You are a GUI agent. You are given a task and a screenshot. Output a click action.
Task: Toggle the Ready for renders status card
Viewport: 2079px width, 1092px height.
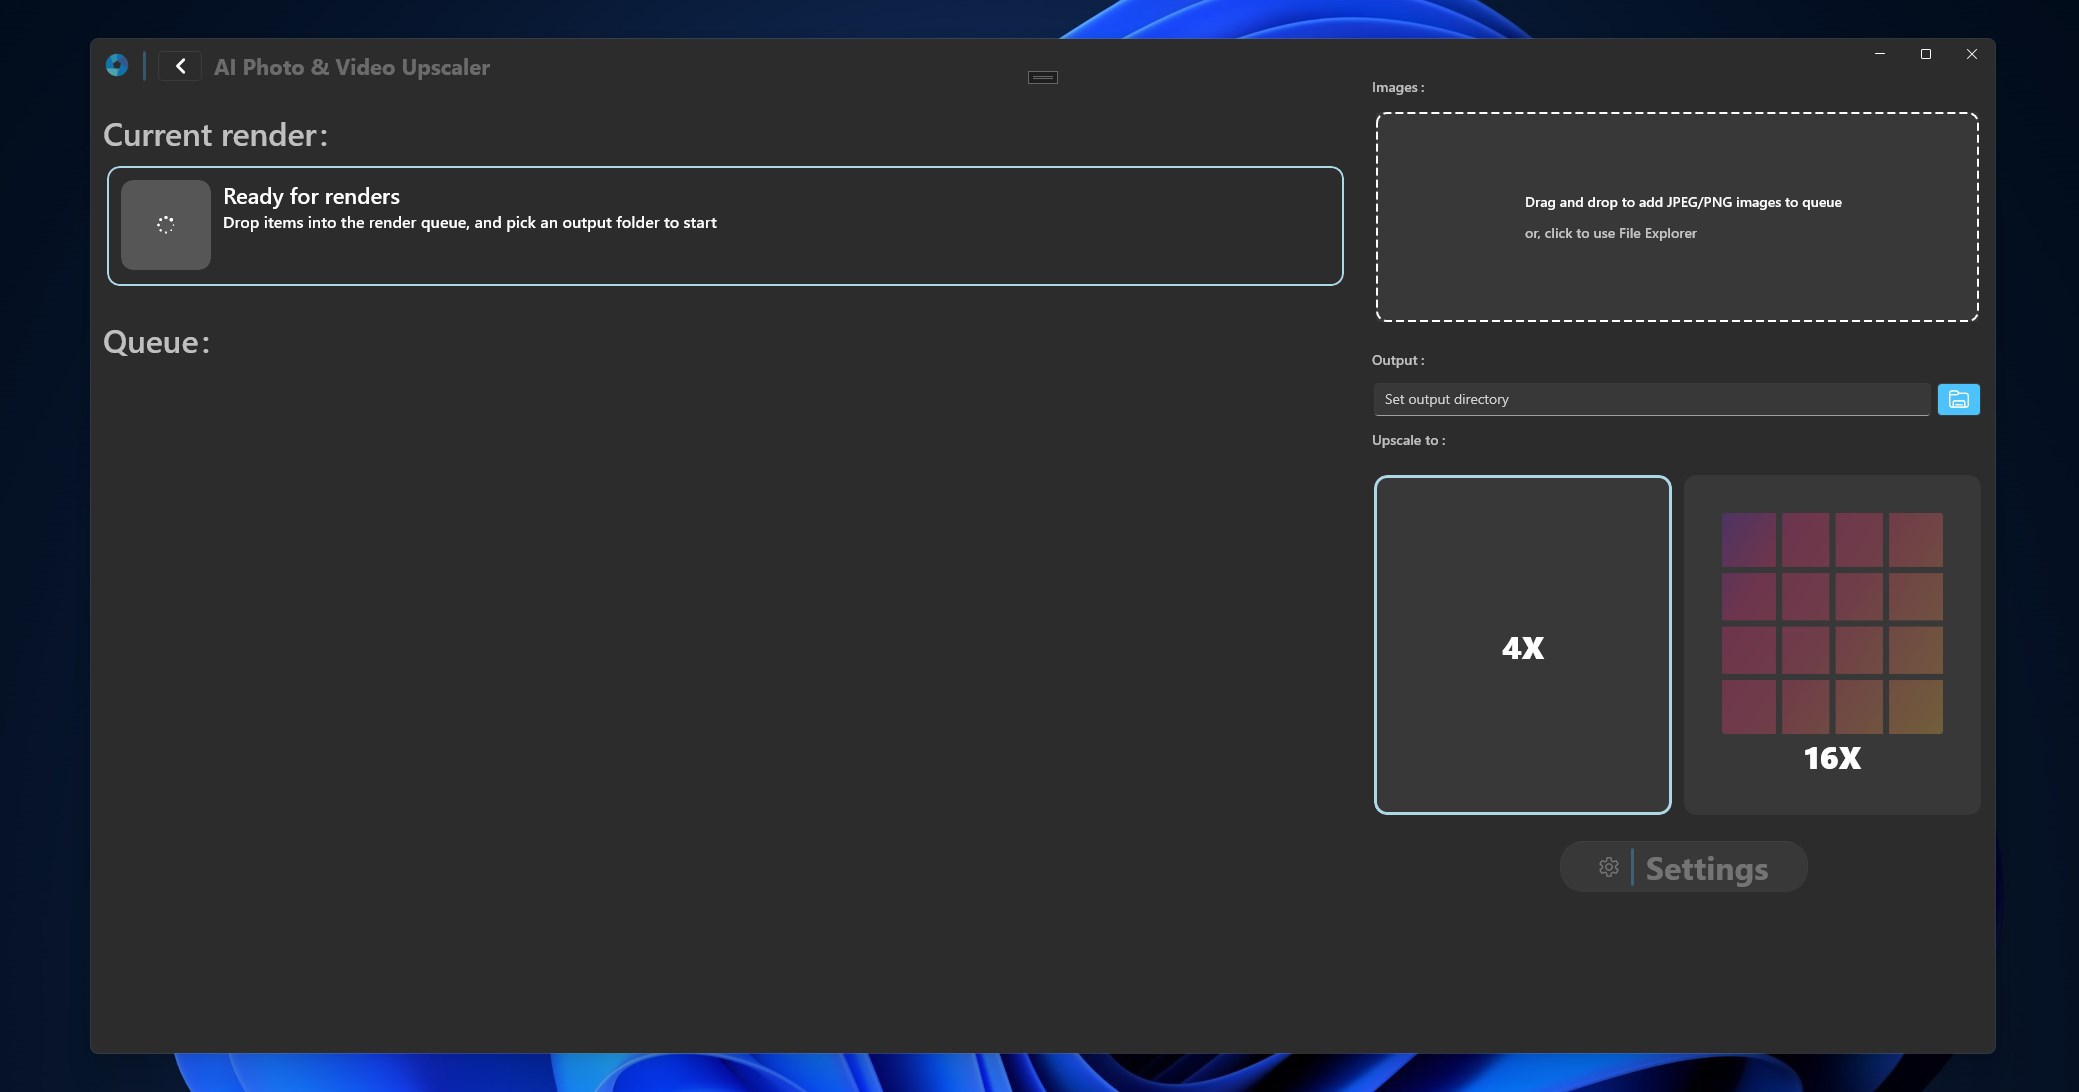click(725, 226)
